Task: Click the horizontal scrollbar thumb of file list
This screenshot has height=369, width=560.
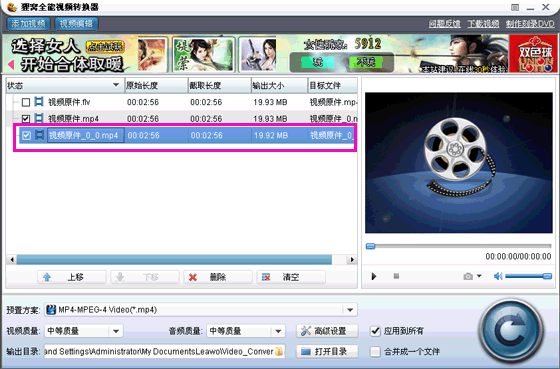Action: coord(174,259)
